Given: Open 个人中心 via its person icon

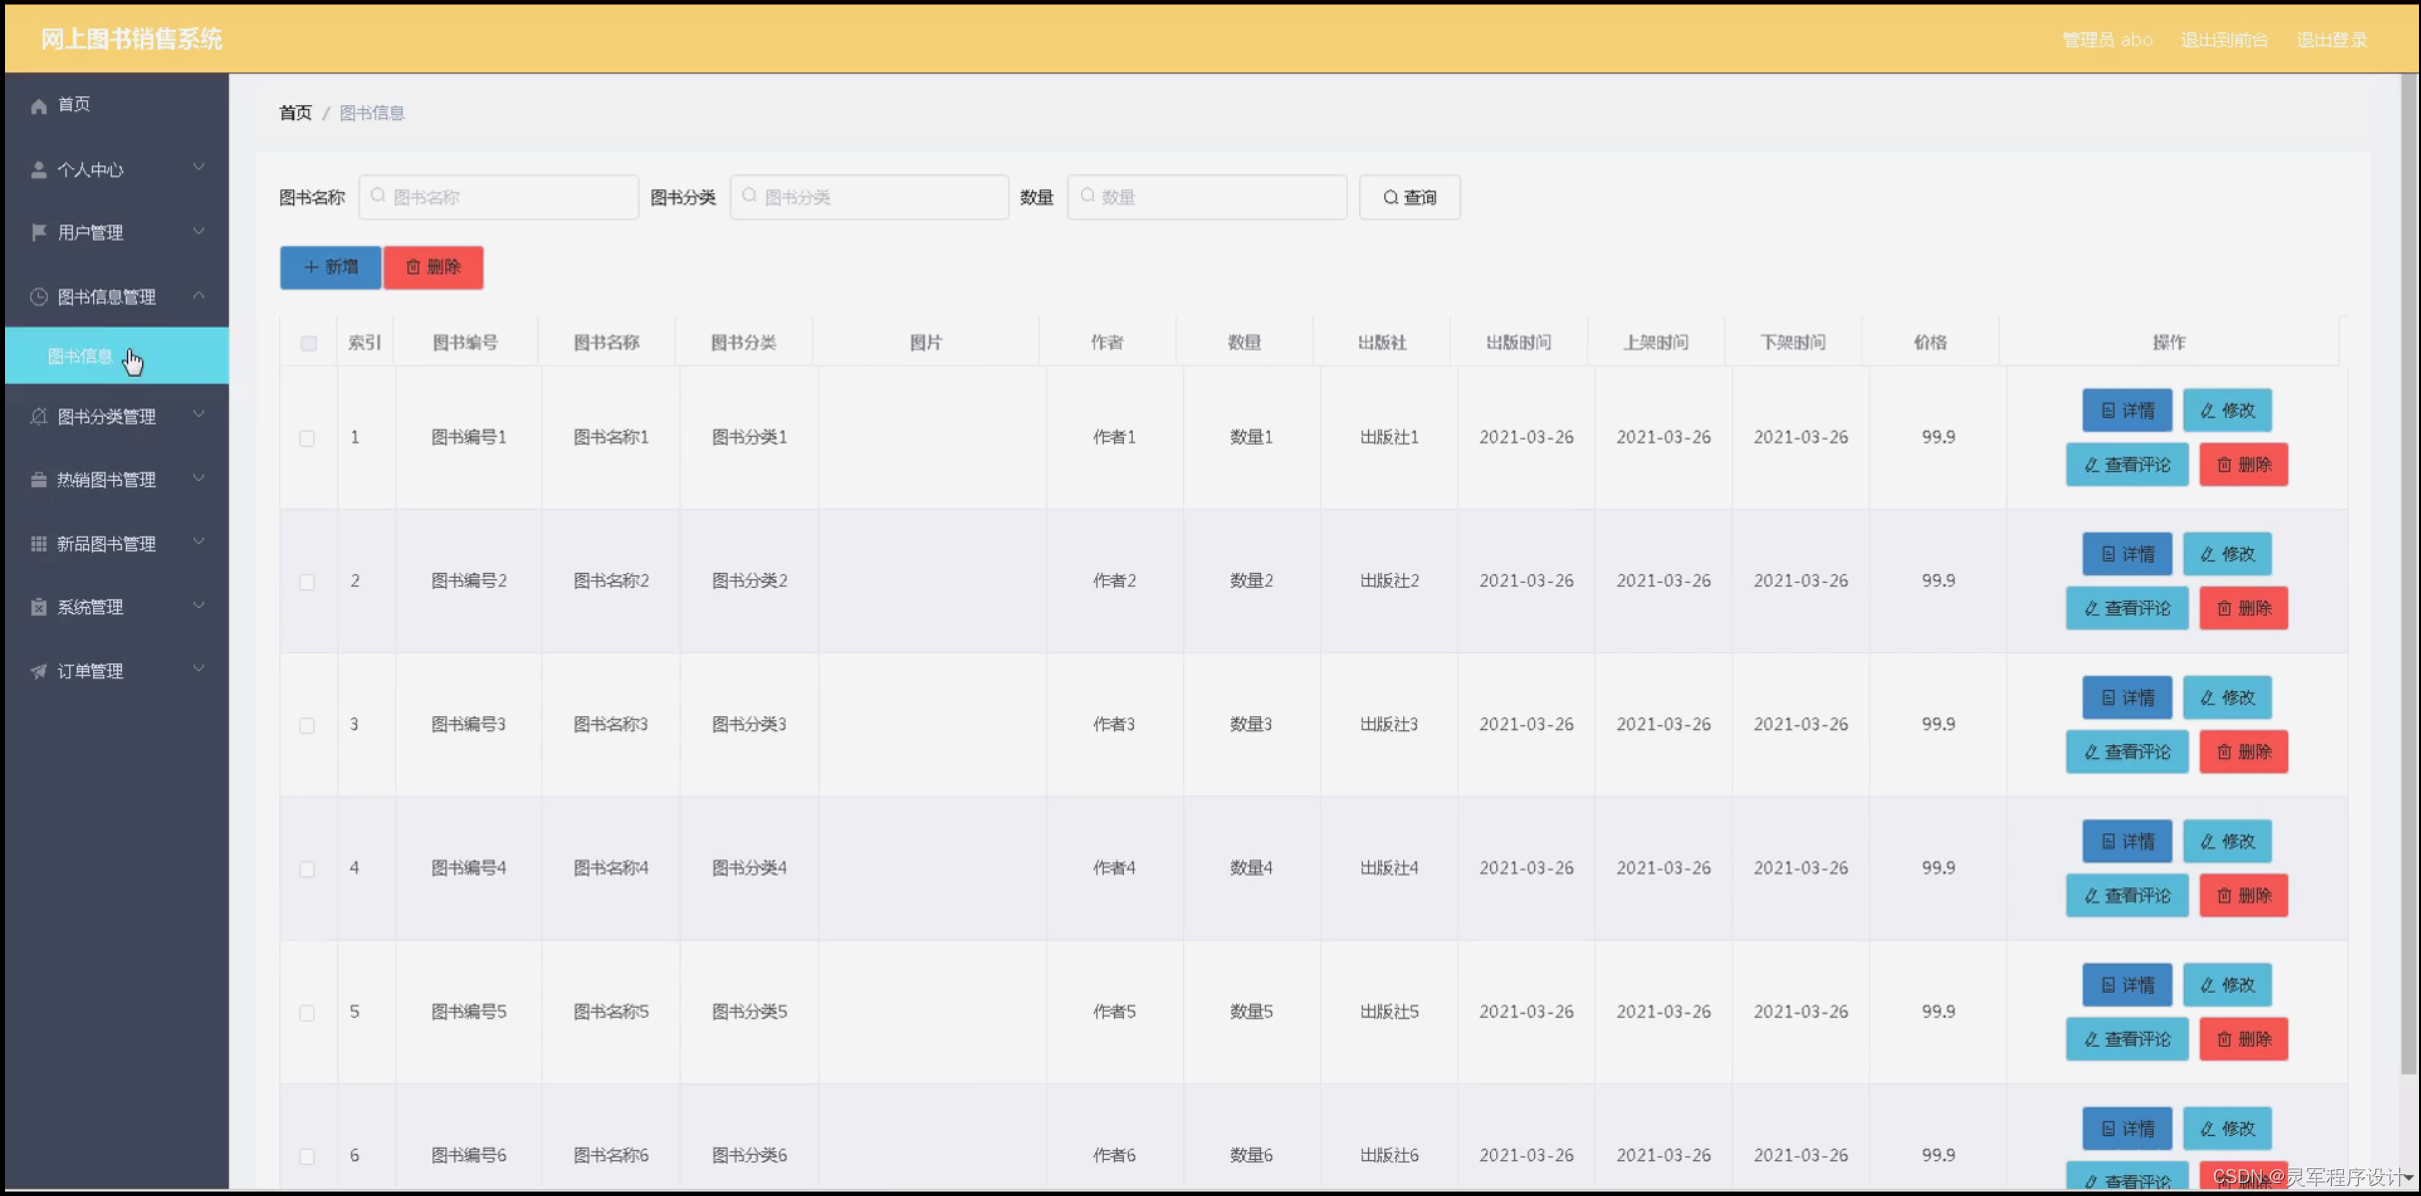Looking at the screenshot, I should point(38,169).
